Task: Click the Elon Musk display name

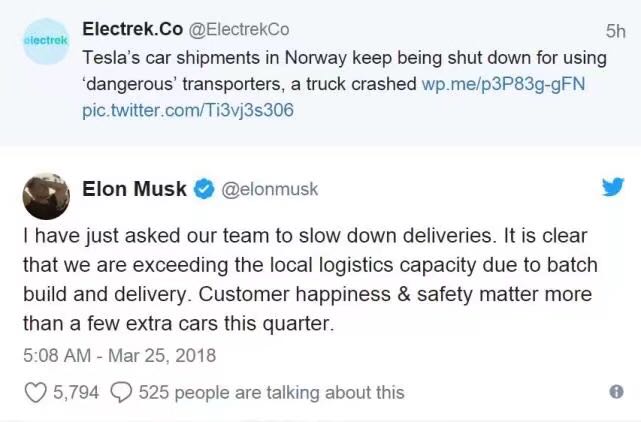Action: coord(136,189)
